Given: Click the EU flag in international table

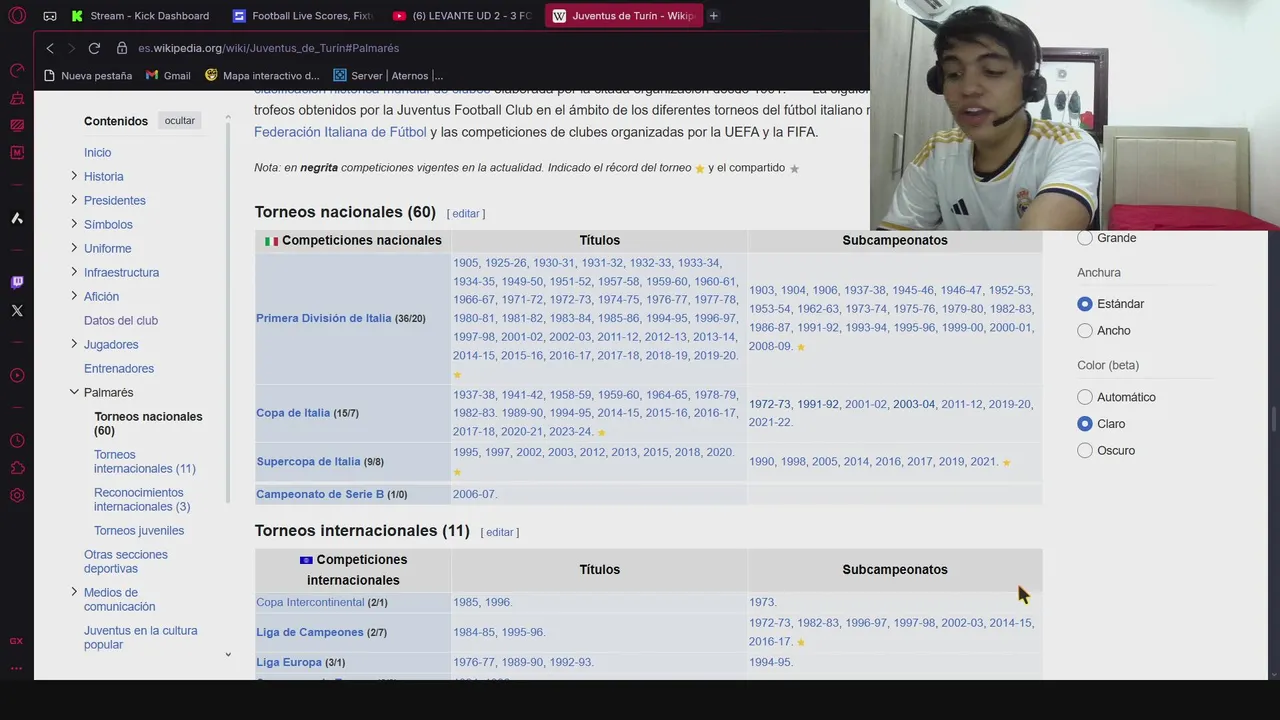Looking at the screenshot, I should [306, 560].
